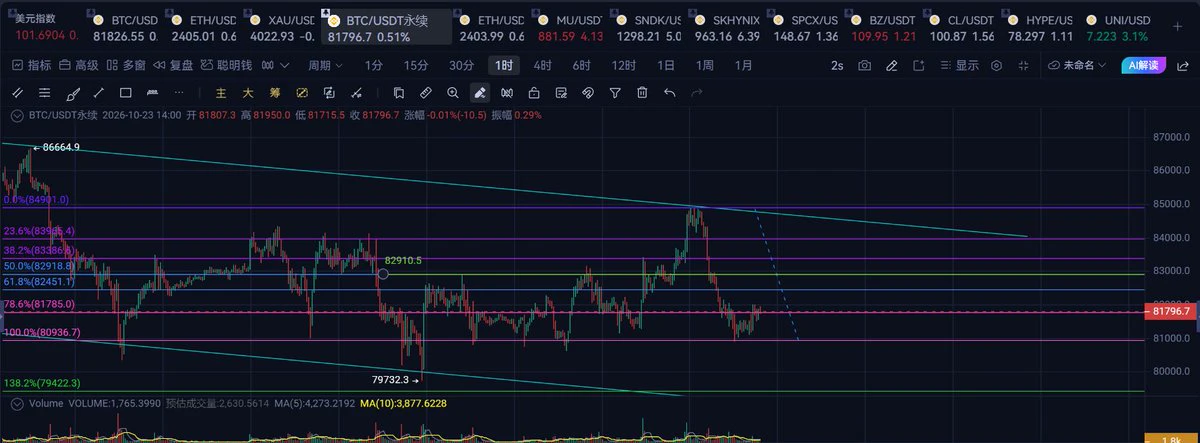Select the rectangle shape tool
The width and height of the screenshot is (1200, 443).
[126, 93]
